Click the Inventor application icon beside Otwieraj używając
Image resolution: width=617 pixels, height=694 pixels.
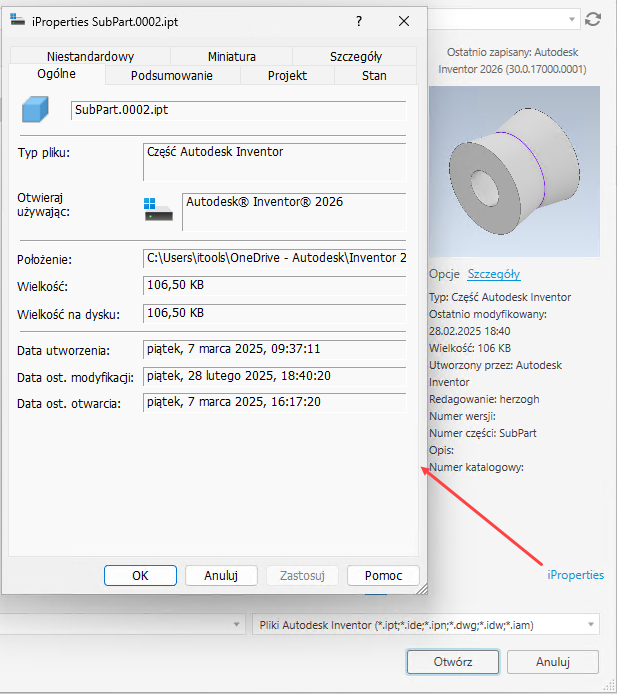click(x=158, y=209)
